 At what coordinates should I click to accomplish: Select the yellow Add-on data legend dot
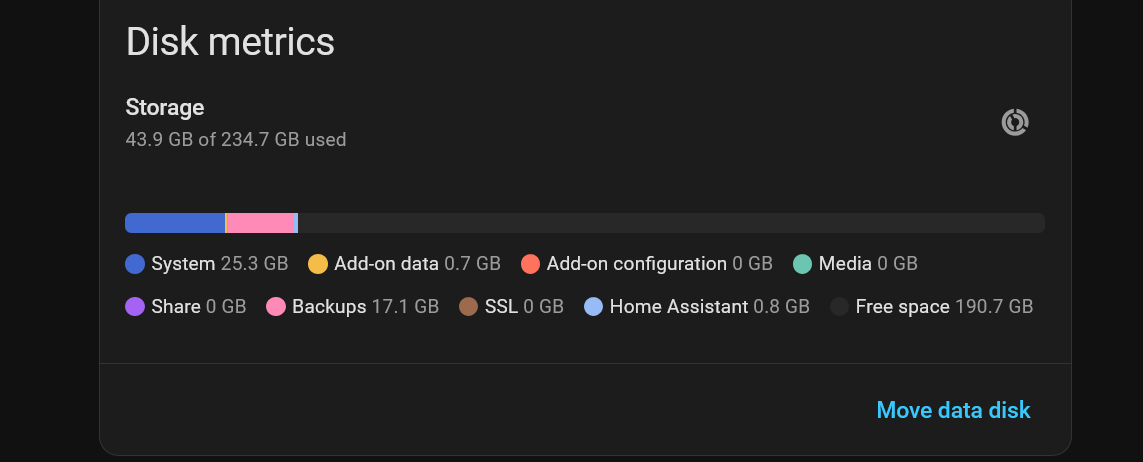point(318,264)
